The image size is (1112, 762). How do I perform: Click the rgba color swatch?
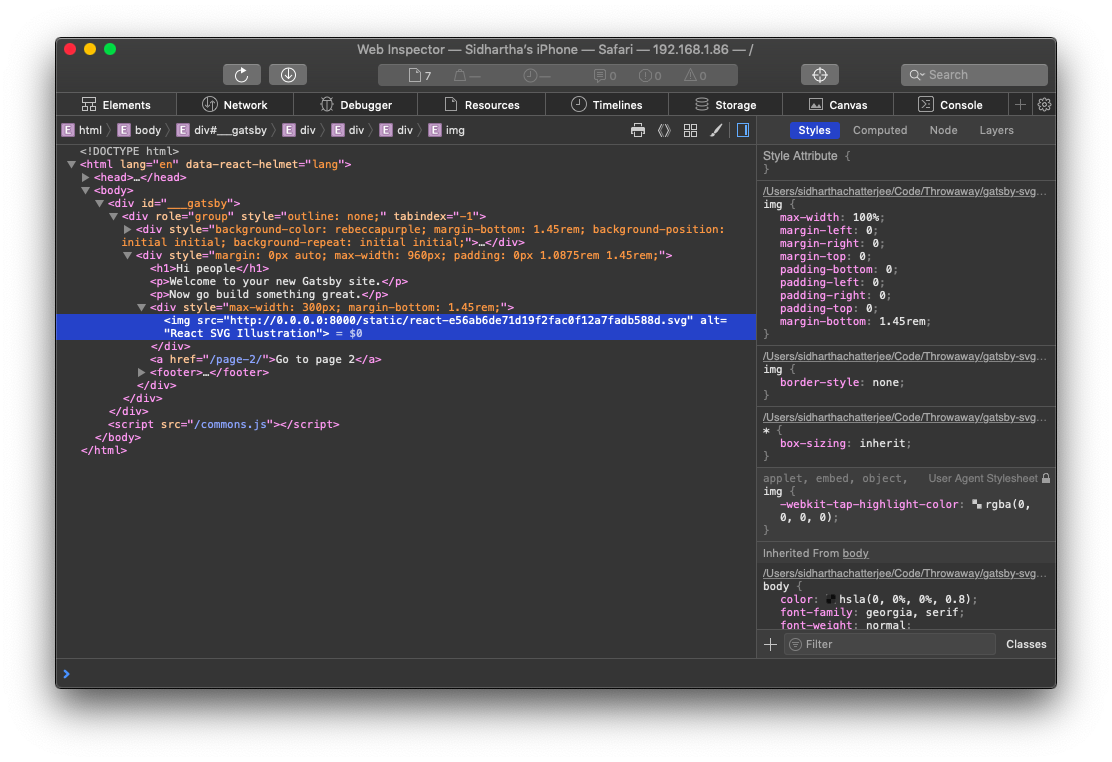point(977,504)
